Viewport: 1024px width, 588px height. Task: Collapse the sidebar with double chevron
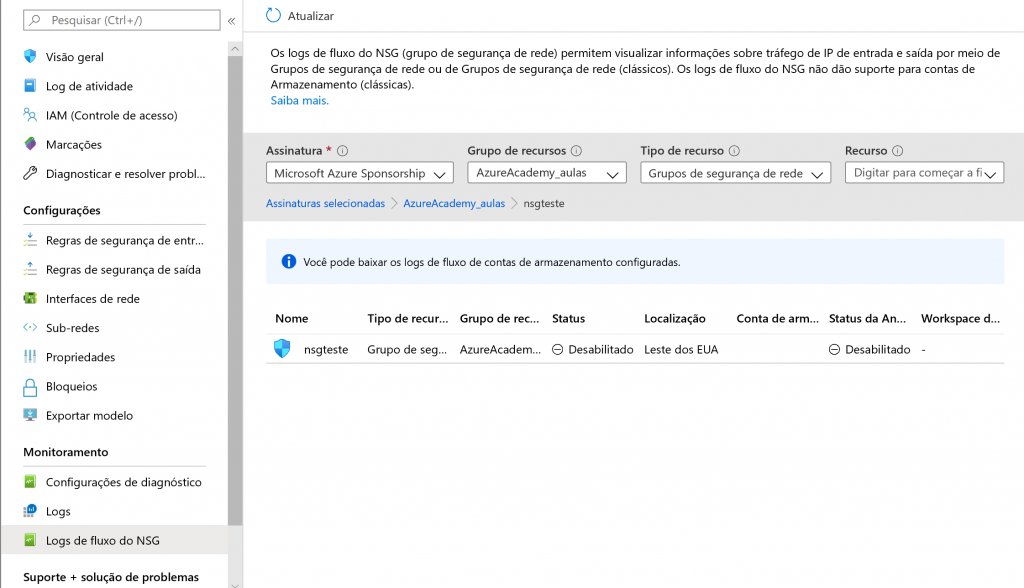pos(231,20)
